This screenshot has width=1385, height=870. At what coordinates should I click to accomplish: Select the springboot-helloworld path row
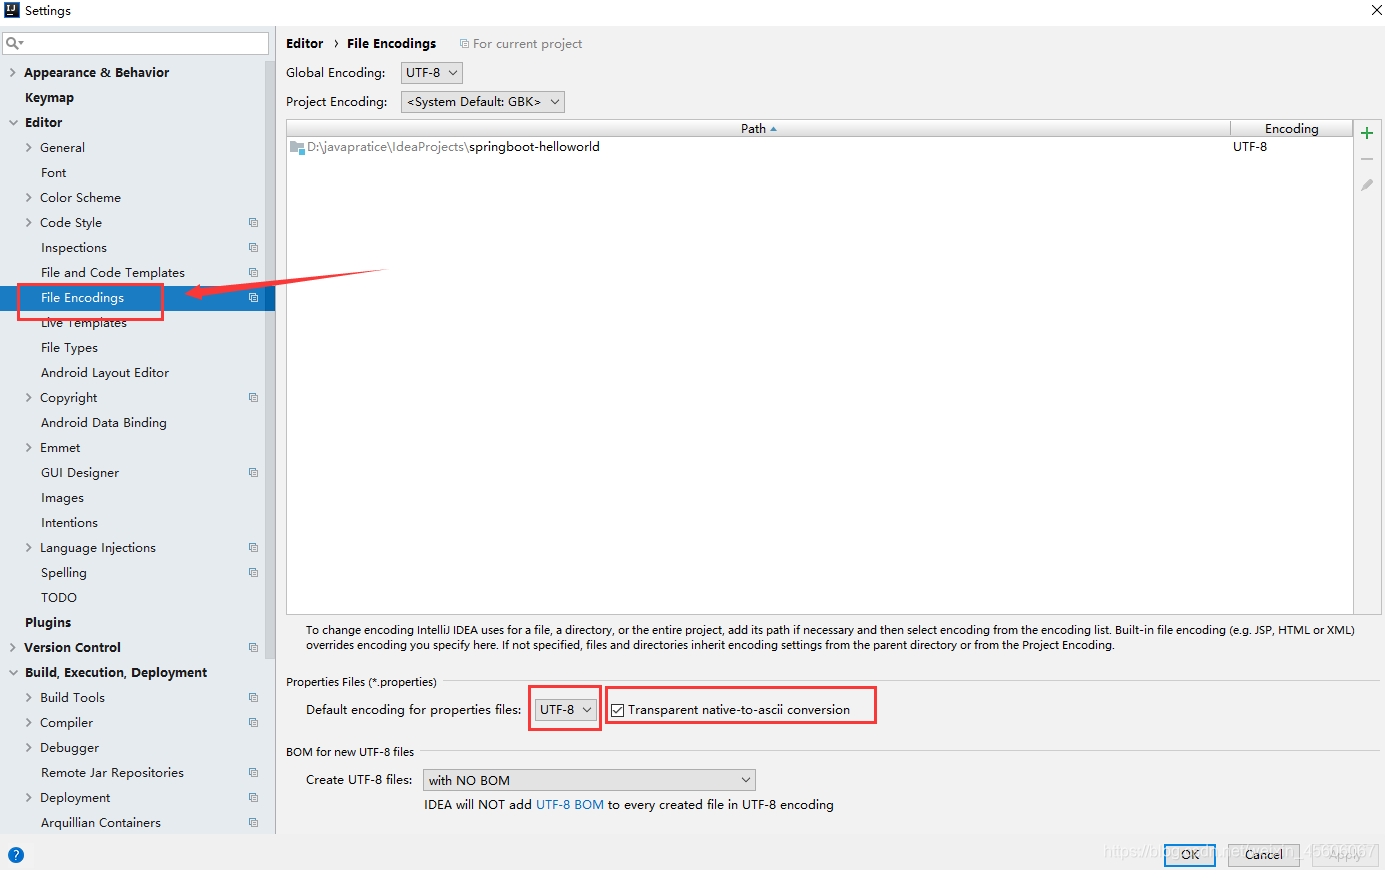pos(819,147)
